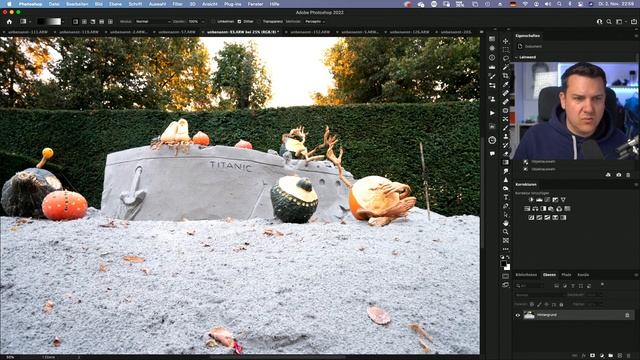Switch to the Bibliotheken tab
This screenshot has height=360, width=640.
click(x=526, y=275)
